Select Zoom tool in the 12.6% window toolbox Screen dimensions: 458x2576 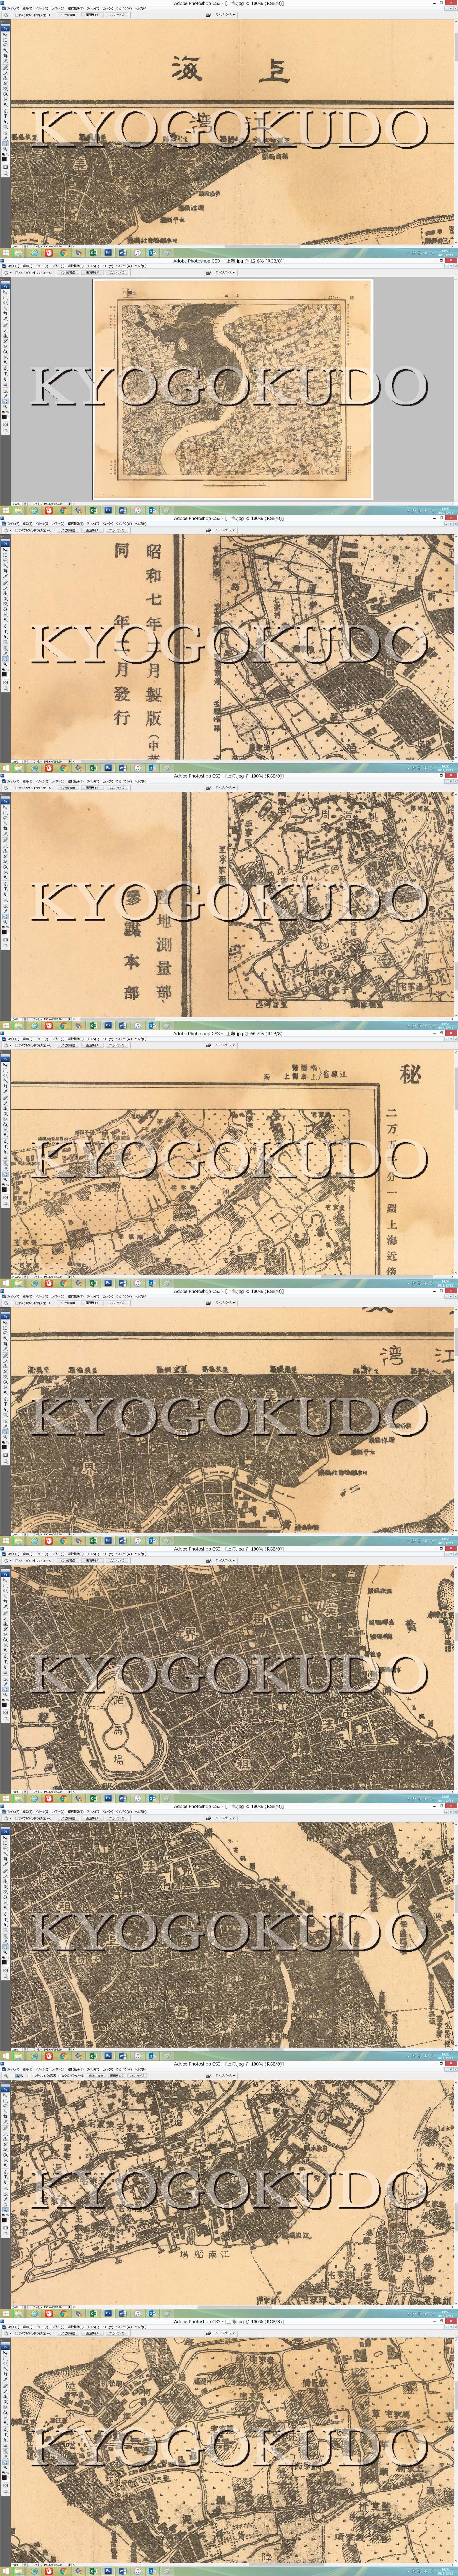[5, 407]
